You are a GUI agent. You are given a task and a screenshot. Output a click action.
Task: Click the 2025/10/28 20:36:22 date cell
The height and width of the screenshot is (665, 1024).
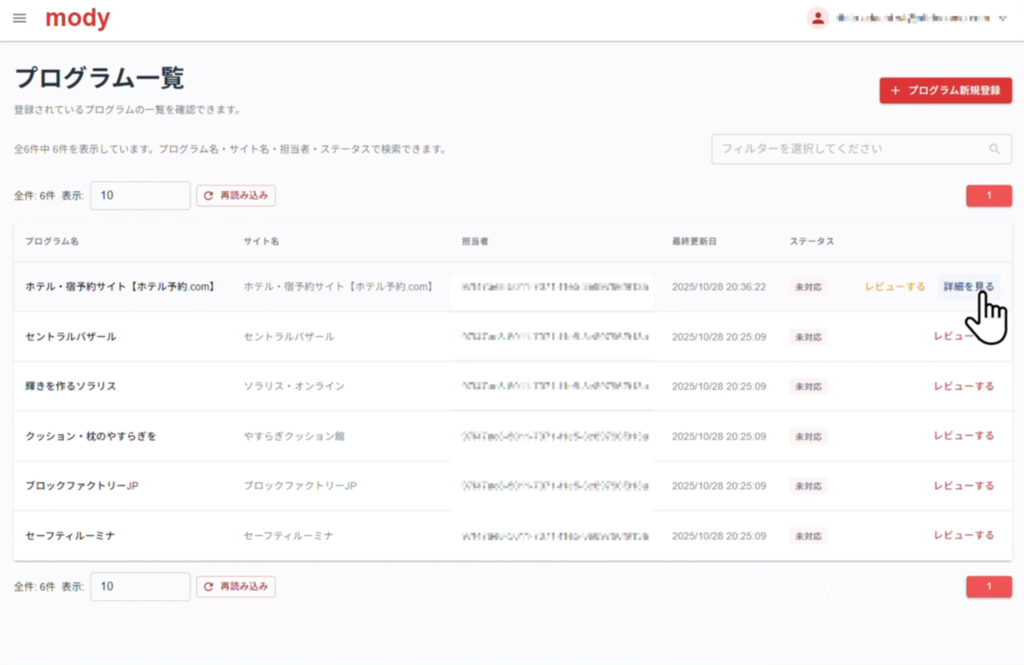[x=719, y=287]
